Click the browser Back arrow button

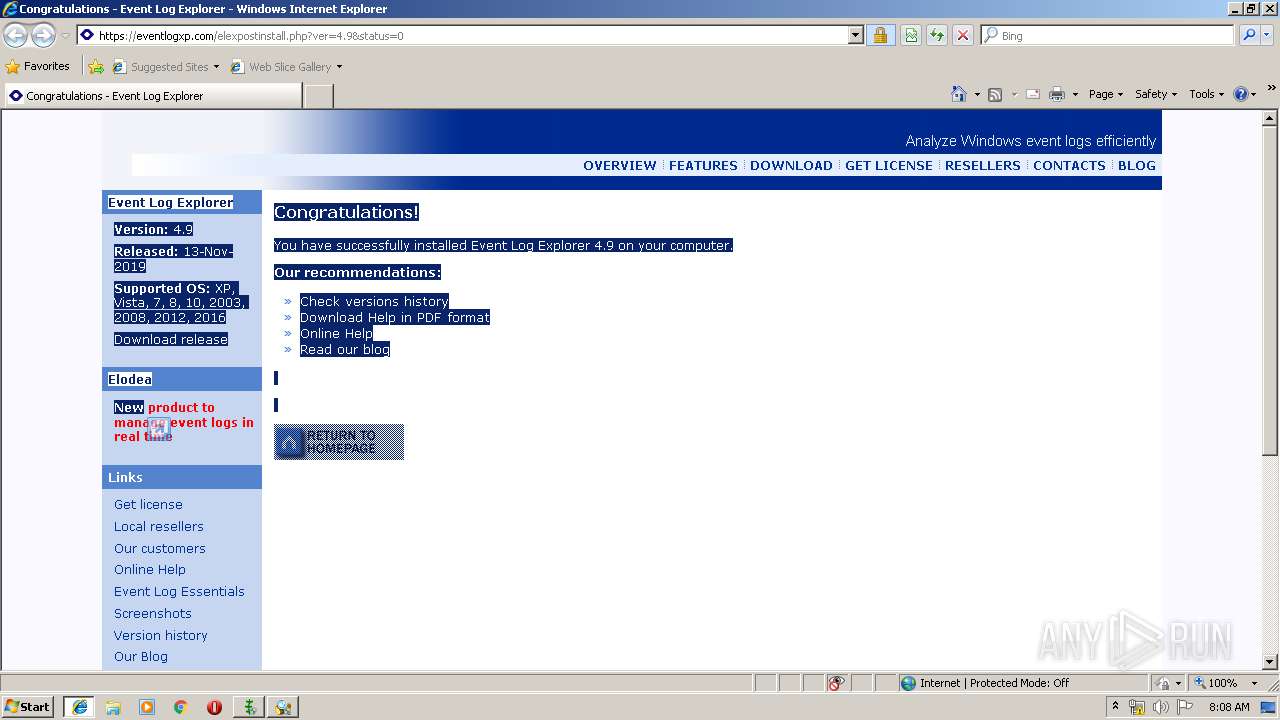(15, 35)
